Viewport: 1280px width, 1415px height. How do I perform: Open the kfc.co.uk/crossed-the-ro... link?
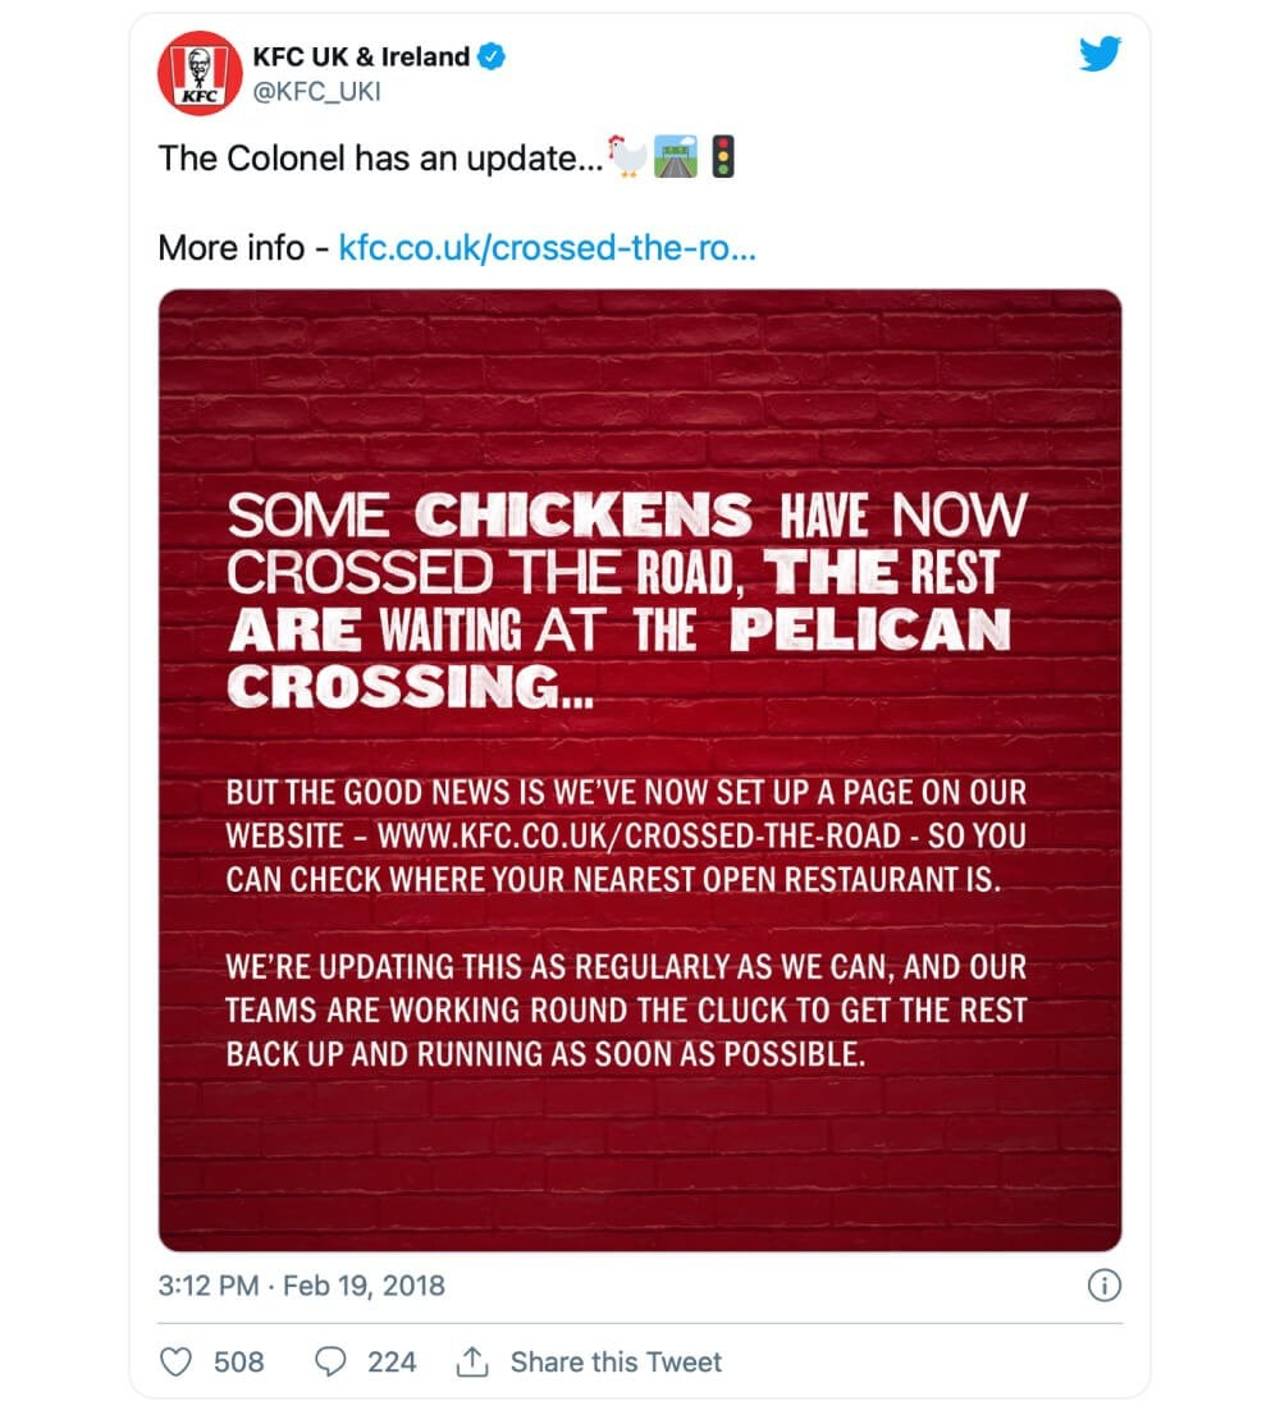click(547, 247)
